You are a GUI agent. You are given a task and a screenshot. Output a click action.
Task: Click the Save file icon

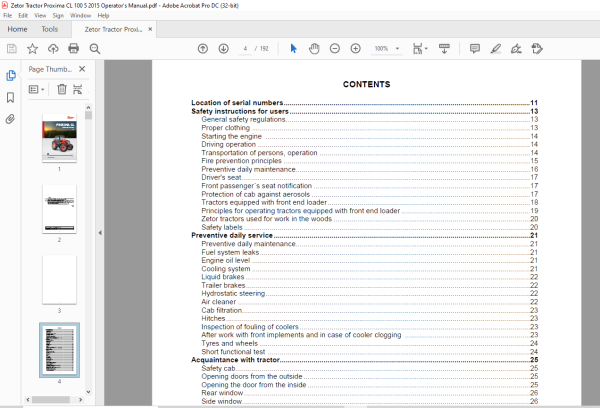[x=12, y=49]
